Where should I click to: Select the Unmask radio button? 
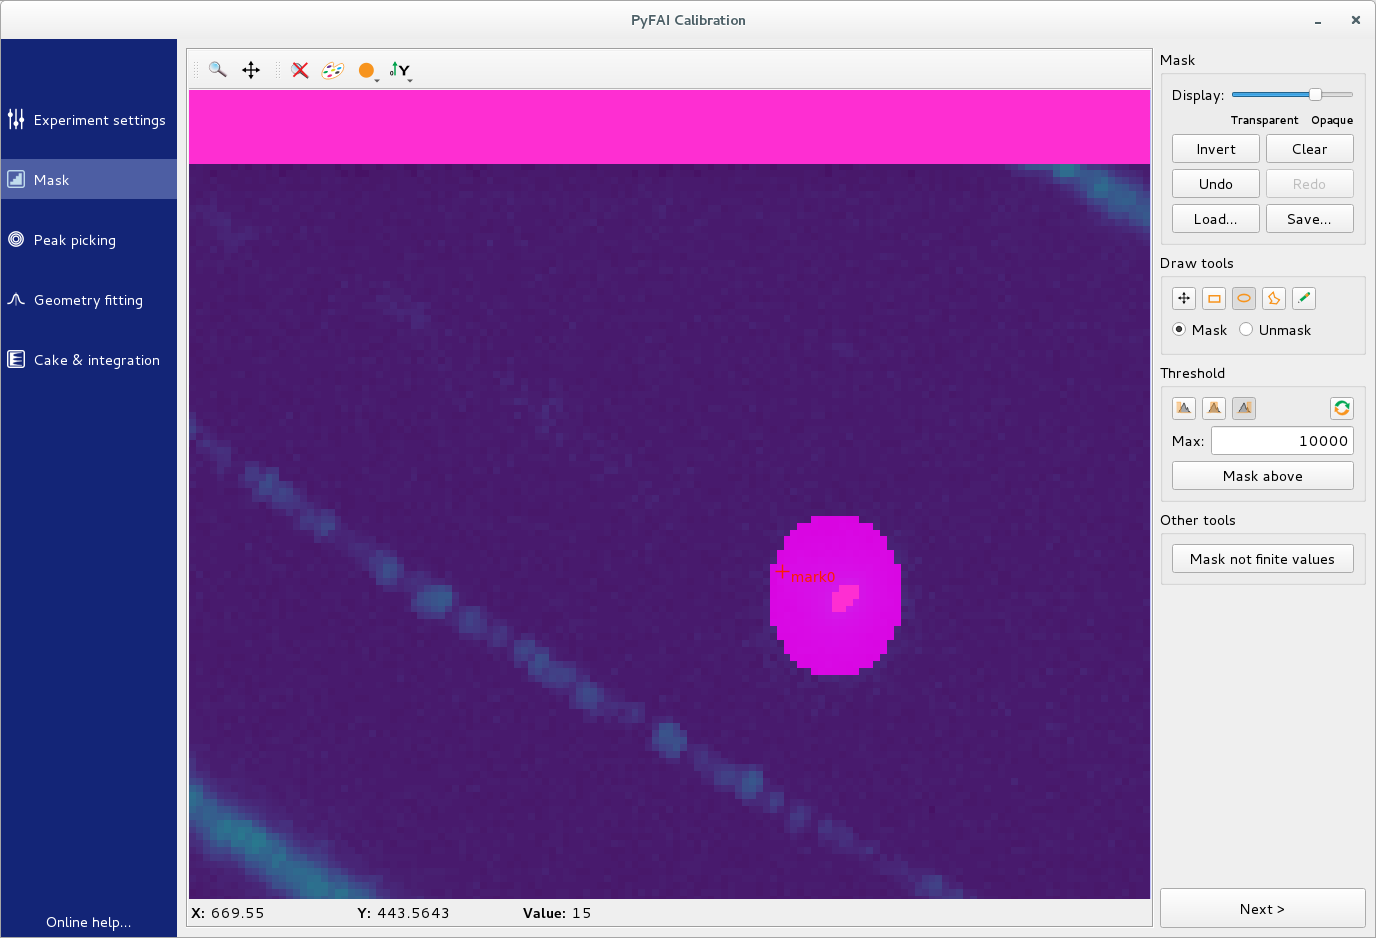(x=1246, y=330)
